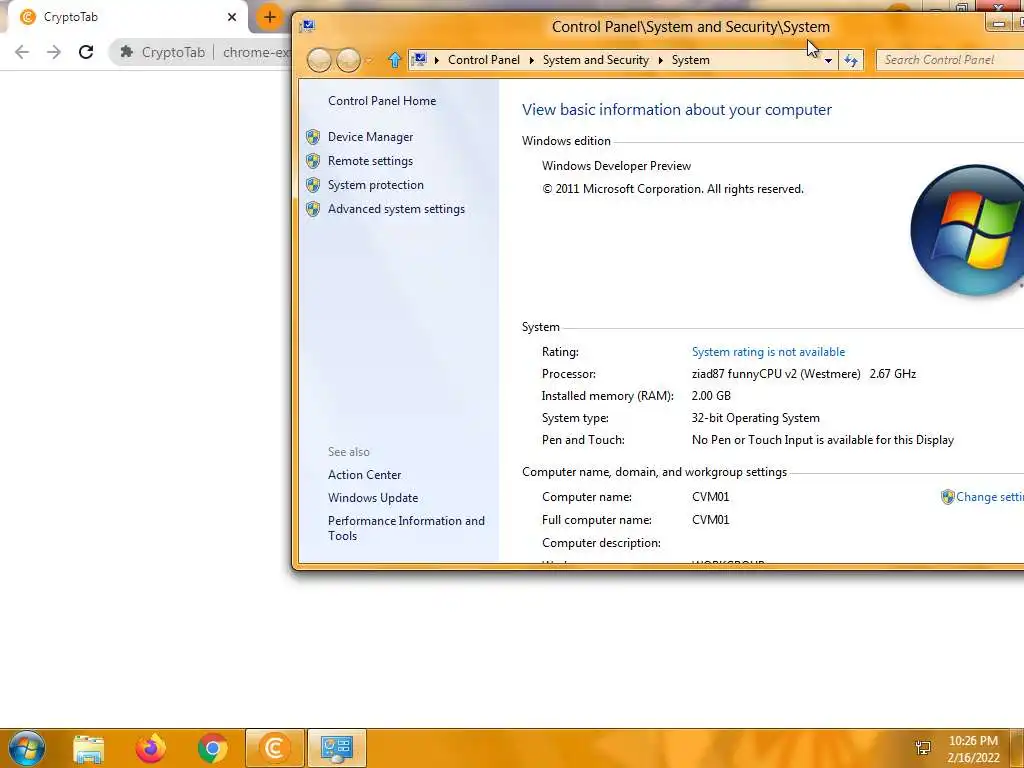The width and height of the screenshot is (1024, 768).
Task: Click the 'View basic information about your computer' heading
Action: pyautogui.click(x=677, y=110)
